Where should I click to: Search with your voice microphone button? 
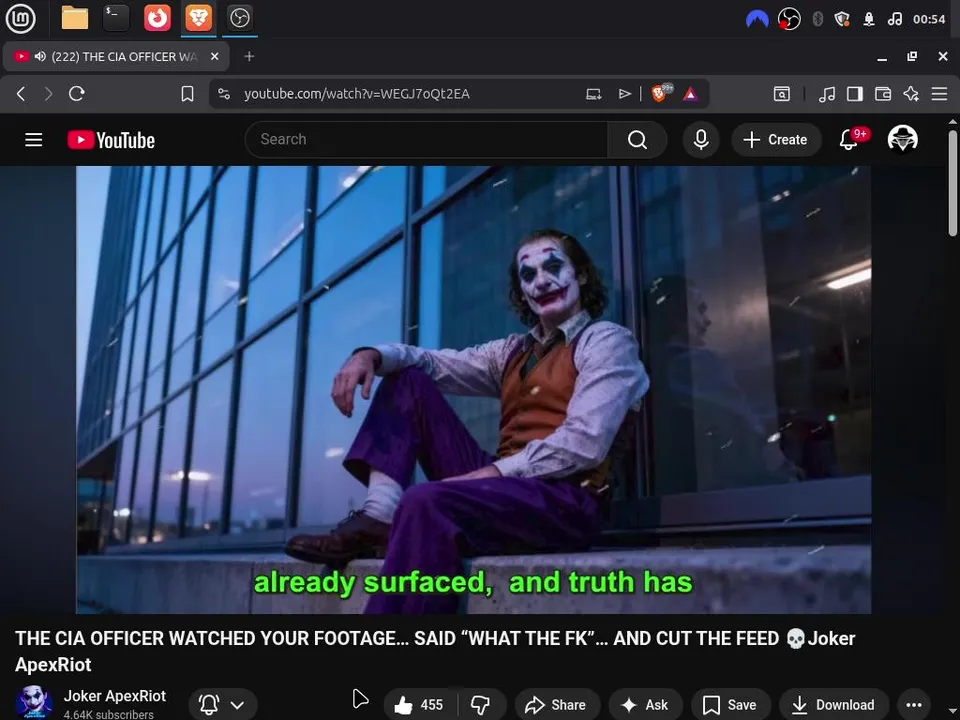coord(701,140)
